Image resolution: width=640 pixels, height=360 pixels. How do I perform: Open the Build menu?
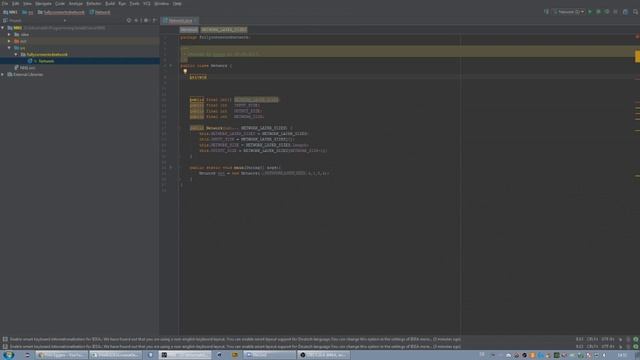[110, 4]
